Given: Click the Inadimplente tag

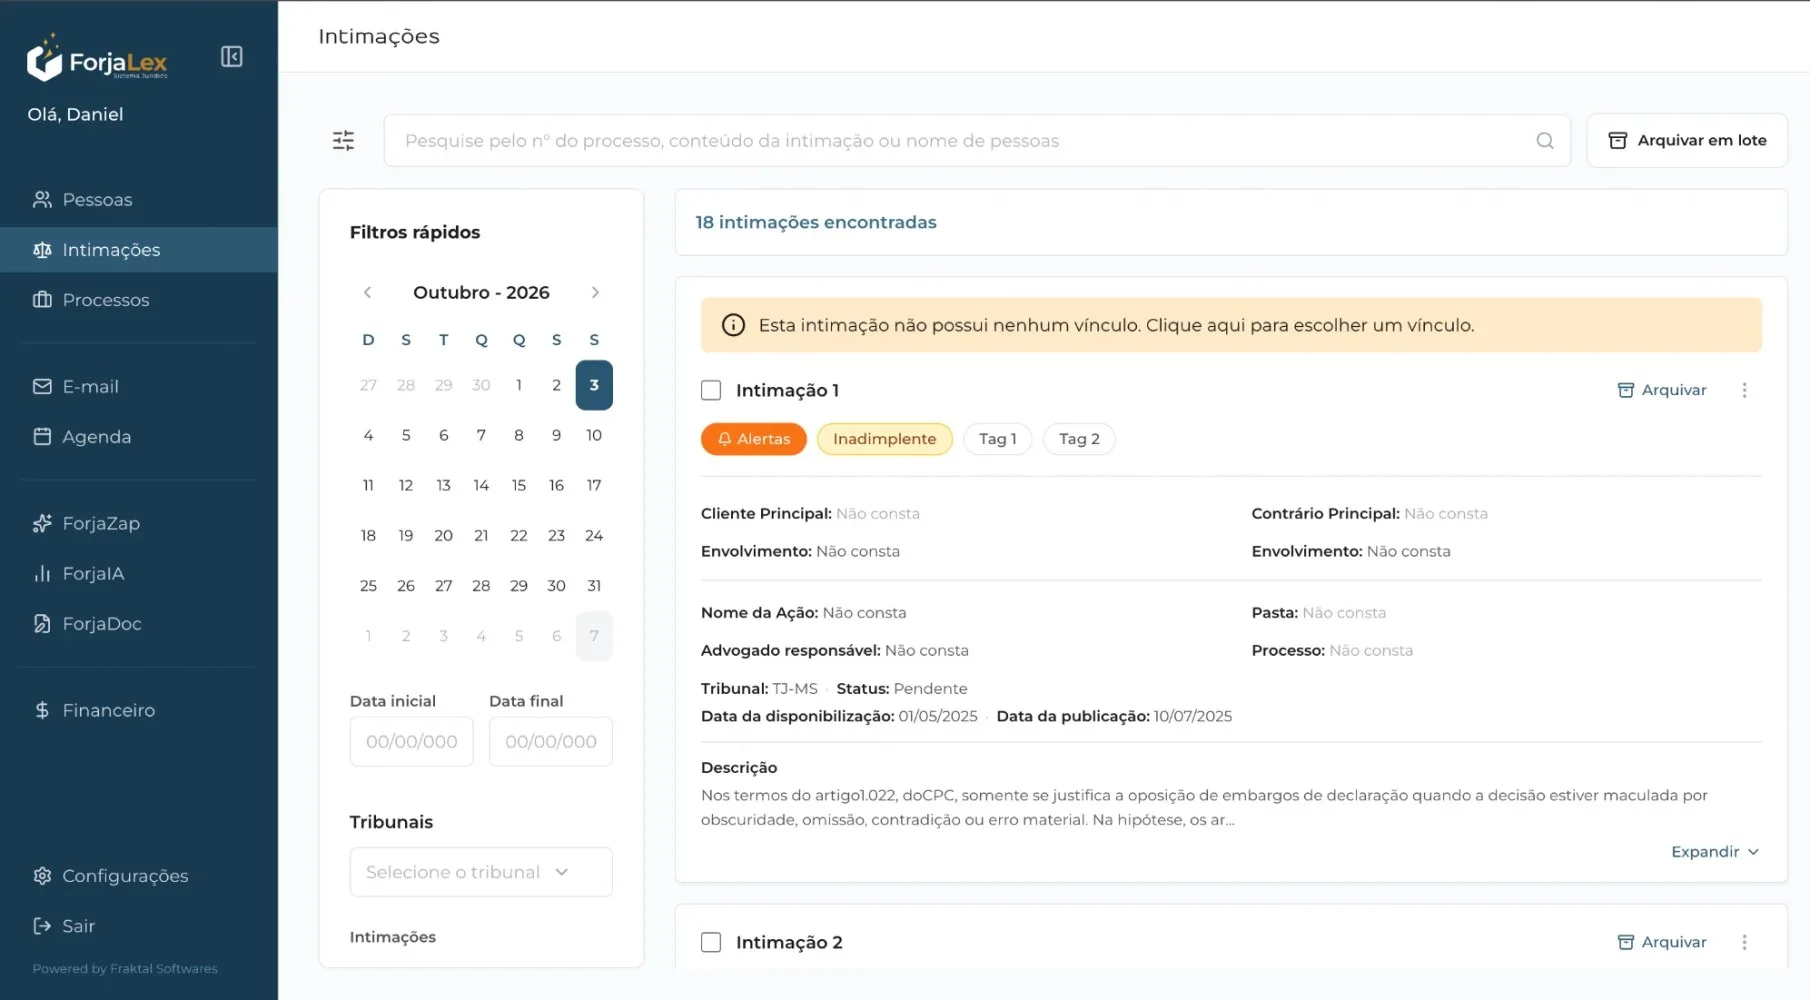Looking at the screenshot, I should (x=885, y=439).
